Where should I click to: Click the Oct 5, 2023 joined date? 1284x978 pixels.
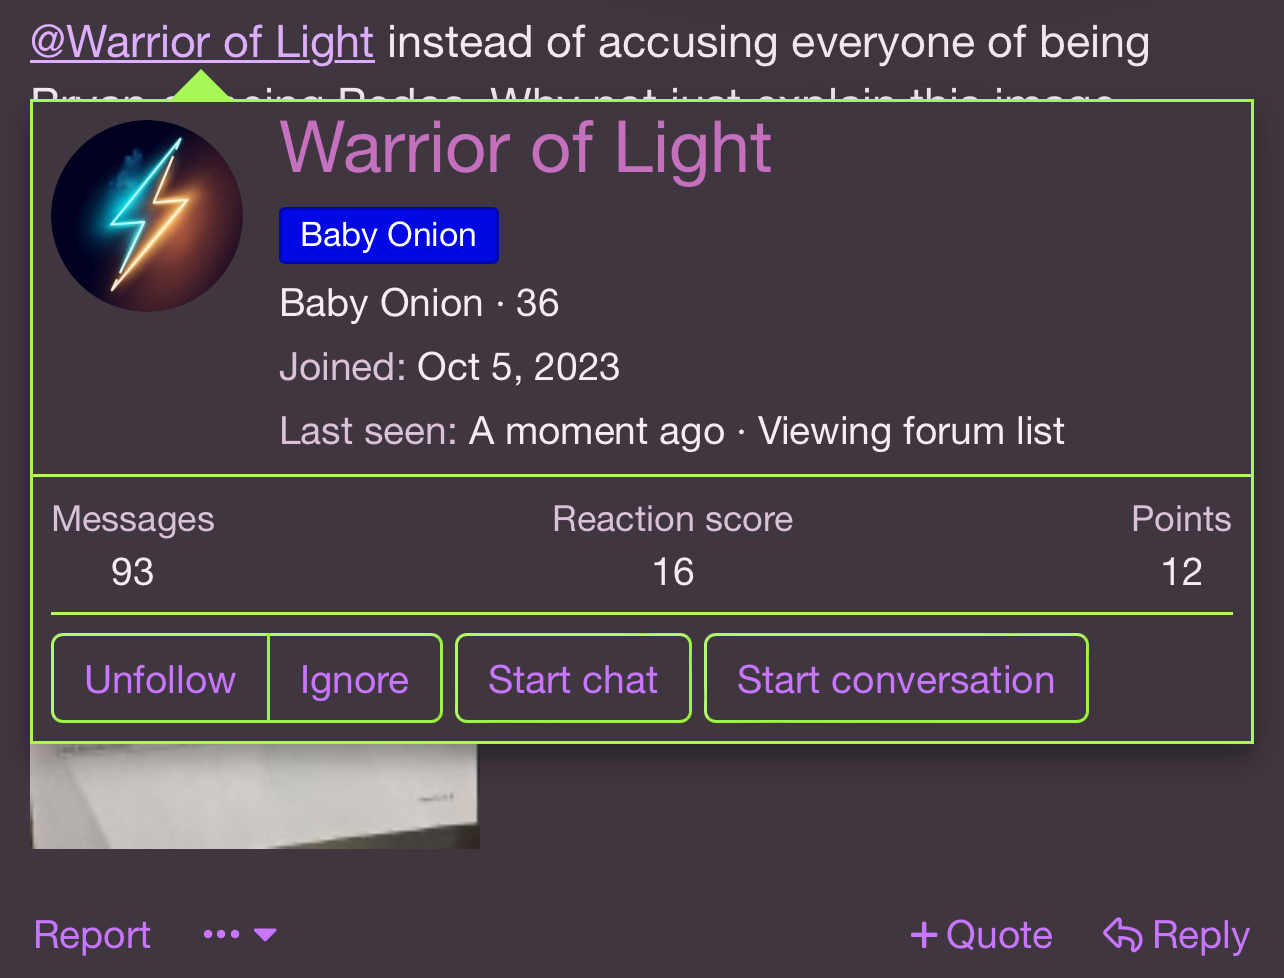pyautogui.click(x=518, y=367)
